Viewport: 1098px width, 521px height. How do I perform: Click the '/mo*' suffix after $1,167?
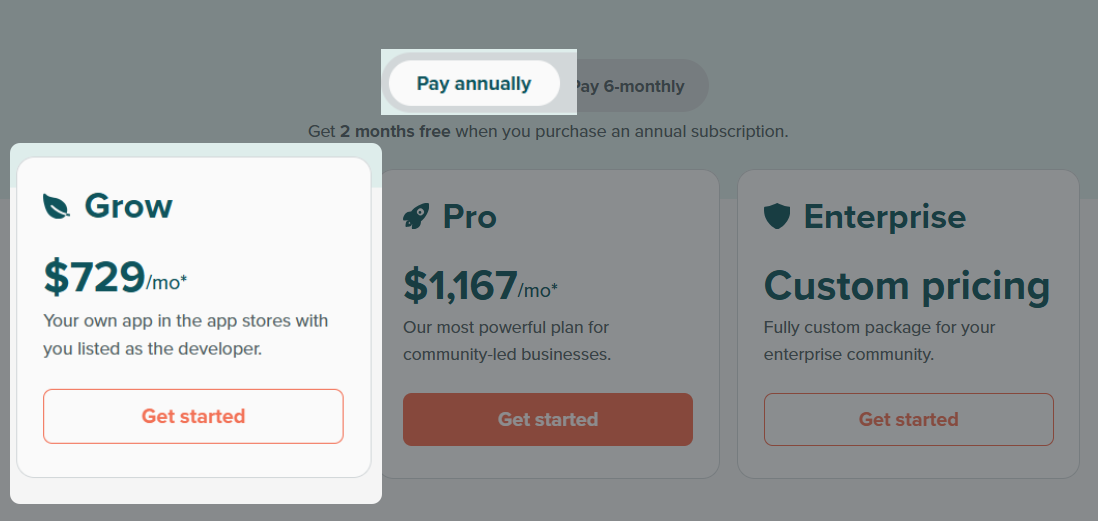pos(538,290)
